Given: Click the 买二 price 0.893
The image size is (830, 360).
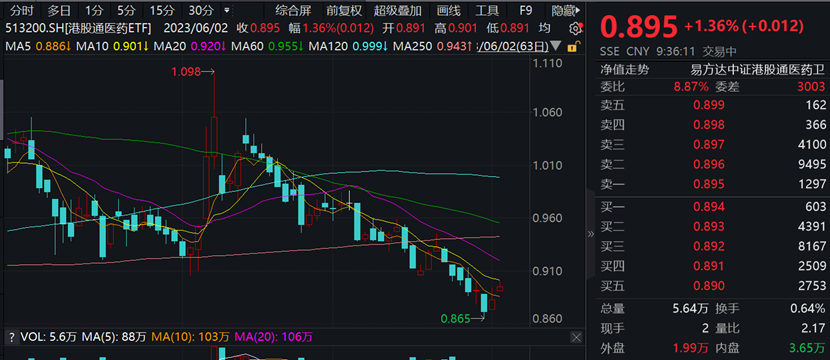Looking at the screenshot, I should [x=709, y=227].
